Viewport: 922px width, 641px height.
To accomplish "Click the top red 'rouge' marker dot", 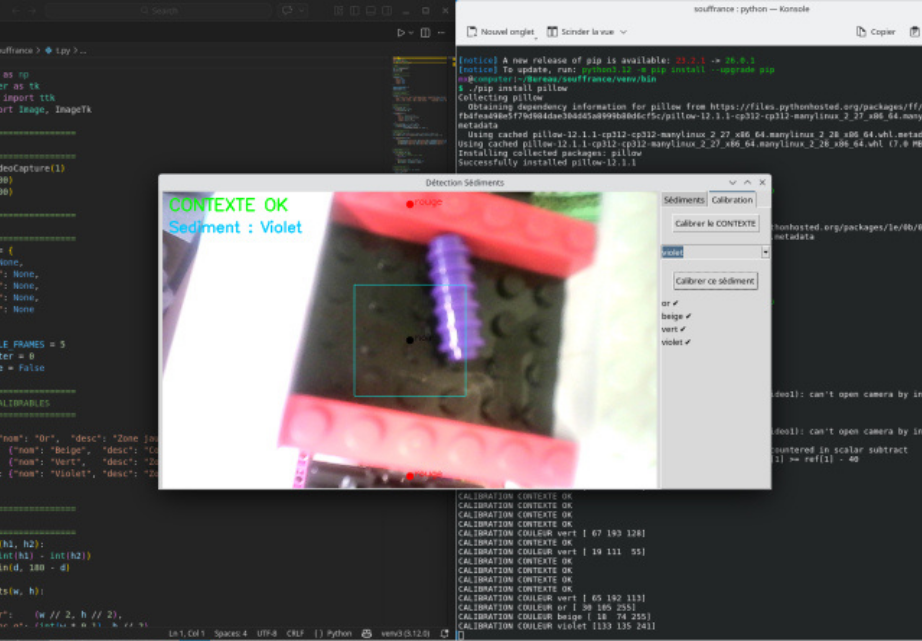I will point(410,204).
